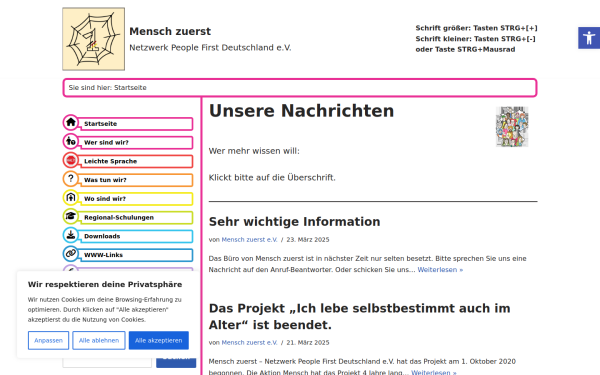The width and height of the screenshot is (600, 375).
Task: Open the WWW-Links menu item
Action: (x=136, y=255)
